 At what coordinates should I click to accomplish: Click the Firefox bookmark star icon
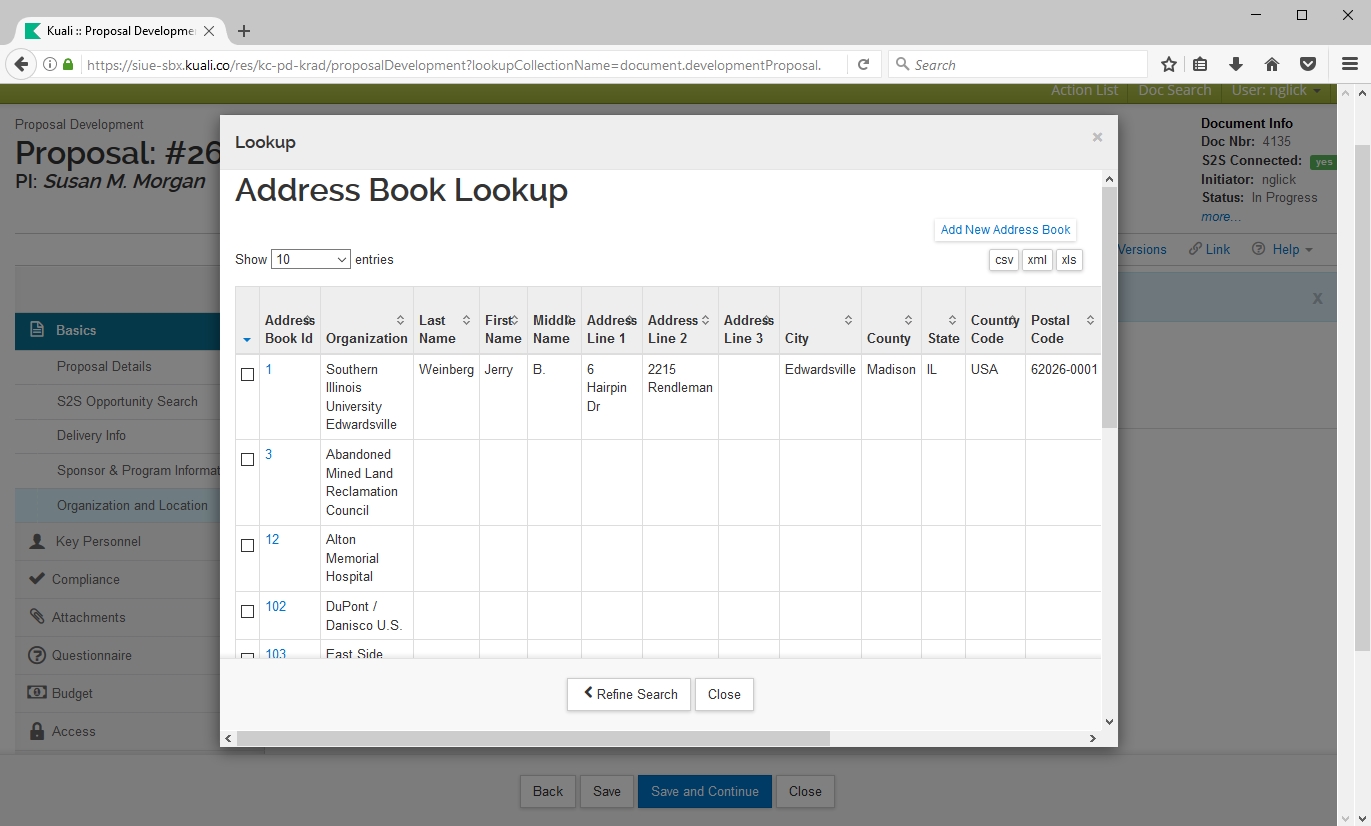[1168, 65]
